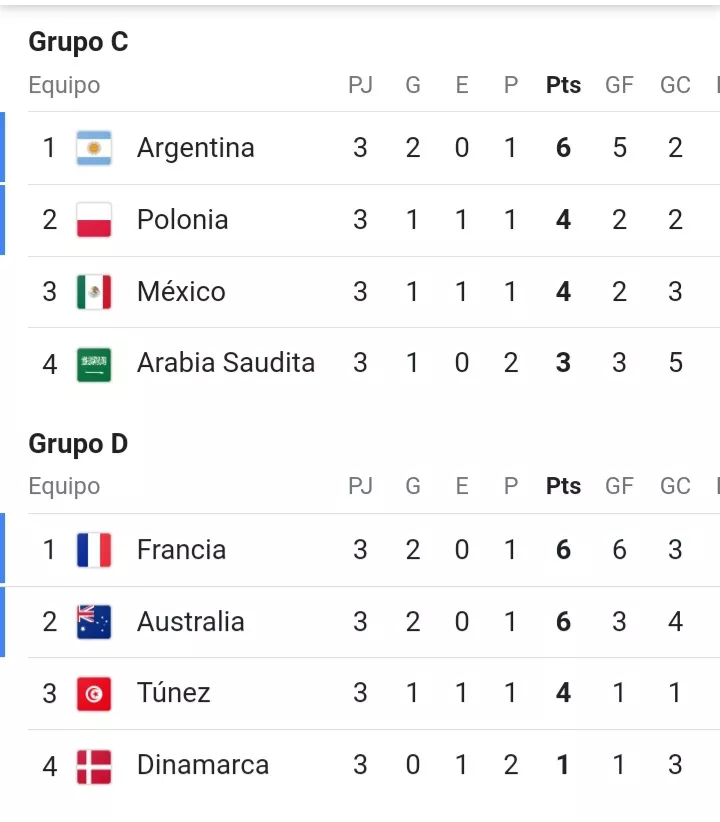Click the Denmark flag icon

94,766
